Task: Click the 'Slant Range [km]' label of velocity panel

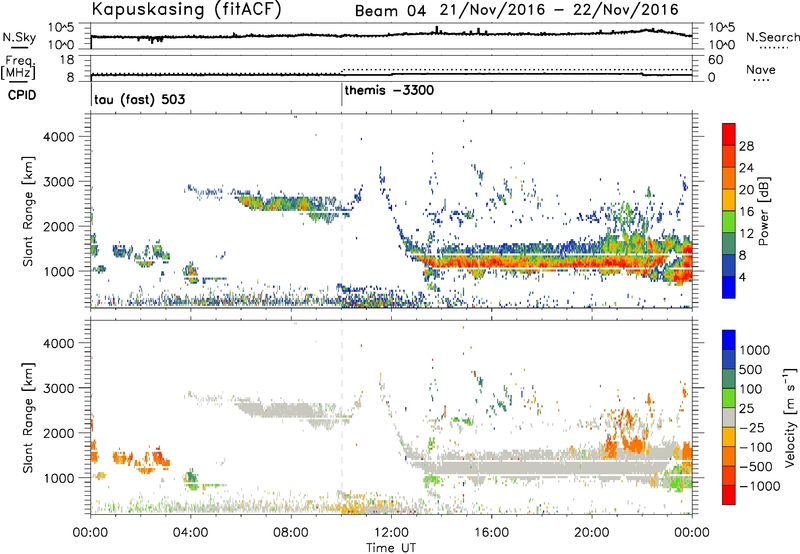Action: pyautogui.click(x=28, y=418)
